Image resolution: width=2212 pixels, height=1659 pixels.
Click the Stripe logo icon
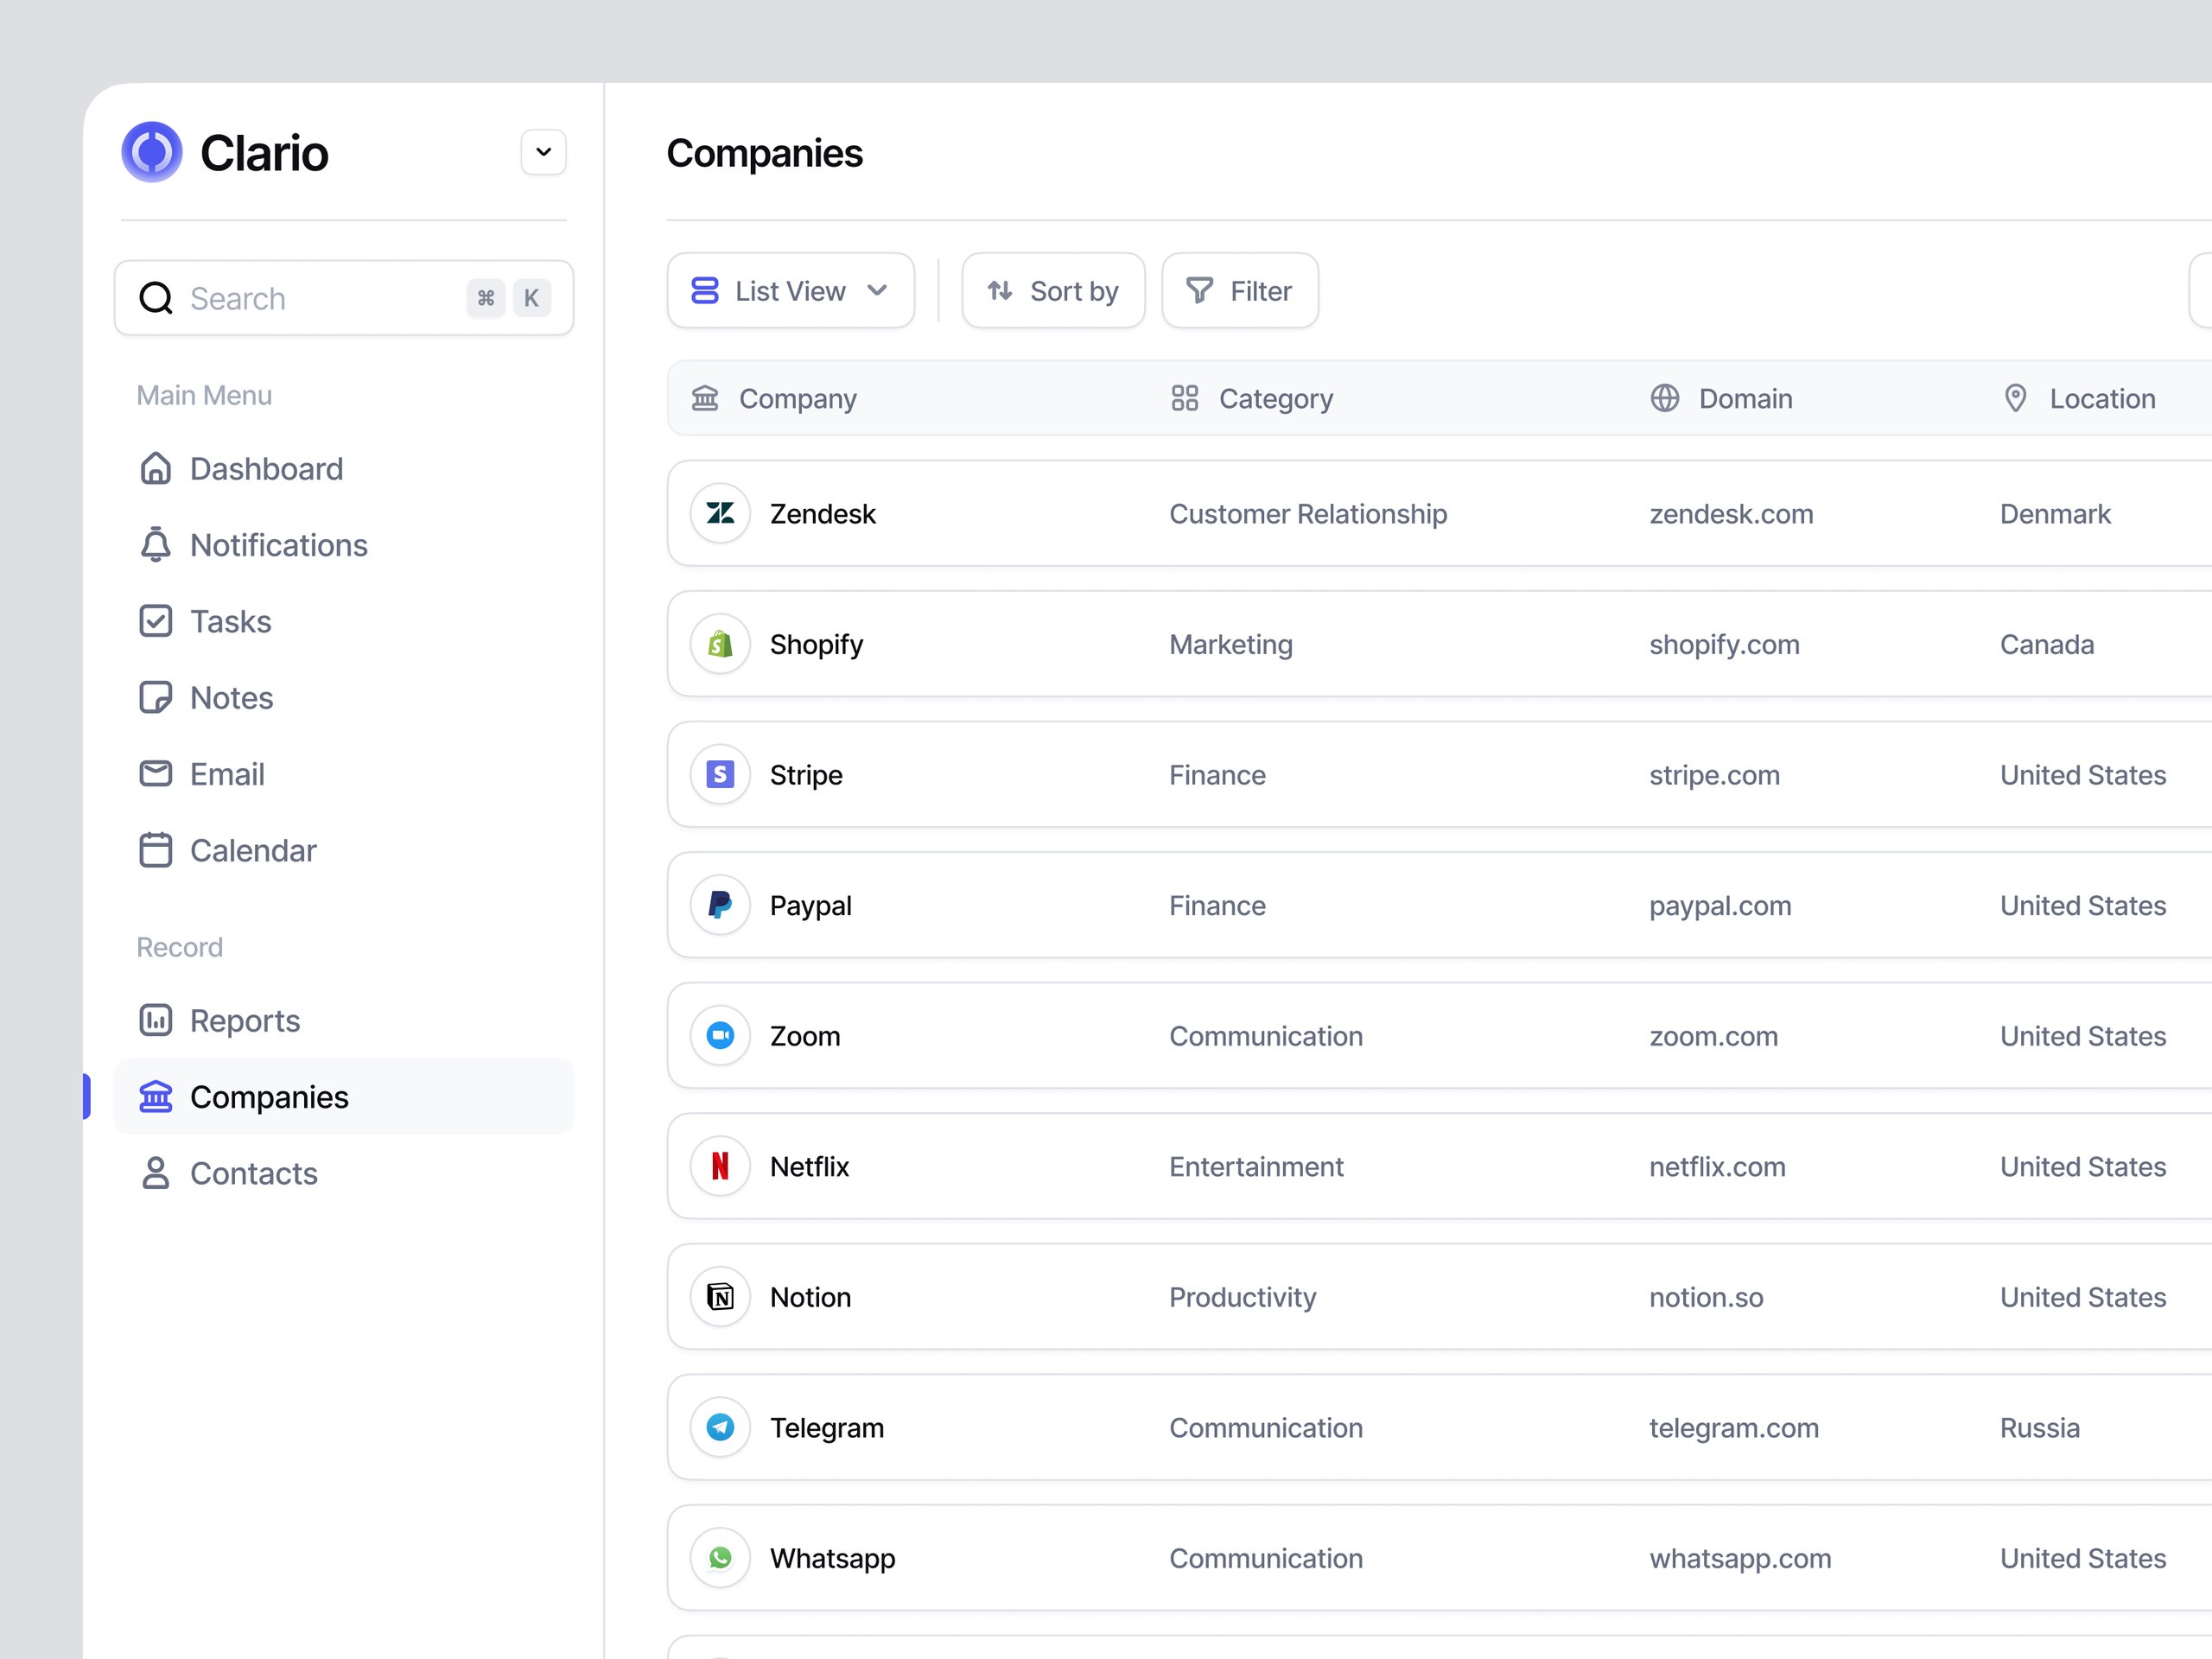(x=720, y=775)
